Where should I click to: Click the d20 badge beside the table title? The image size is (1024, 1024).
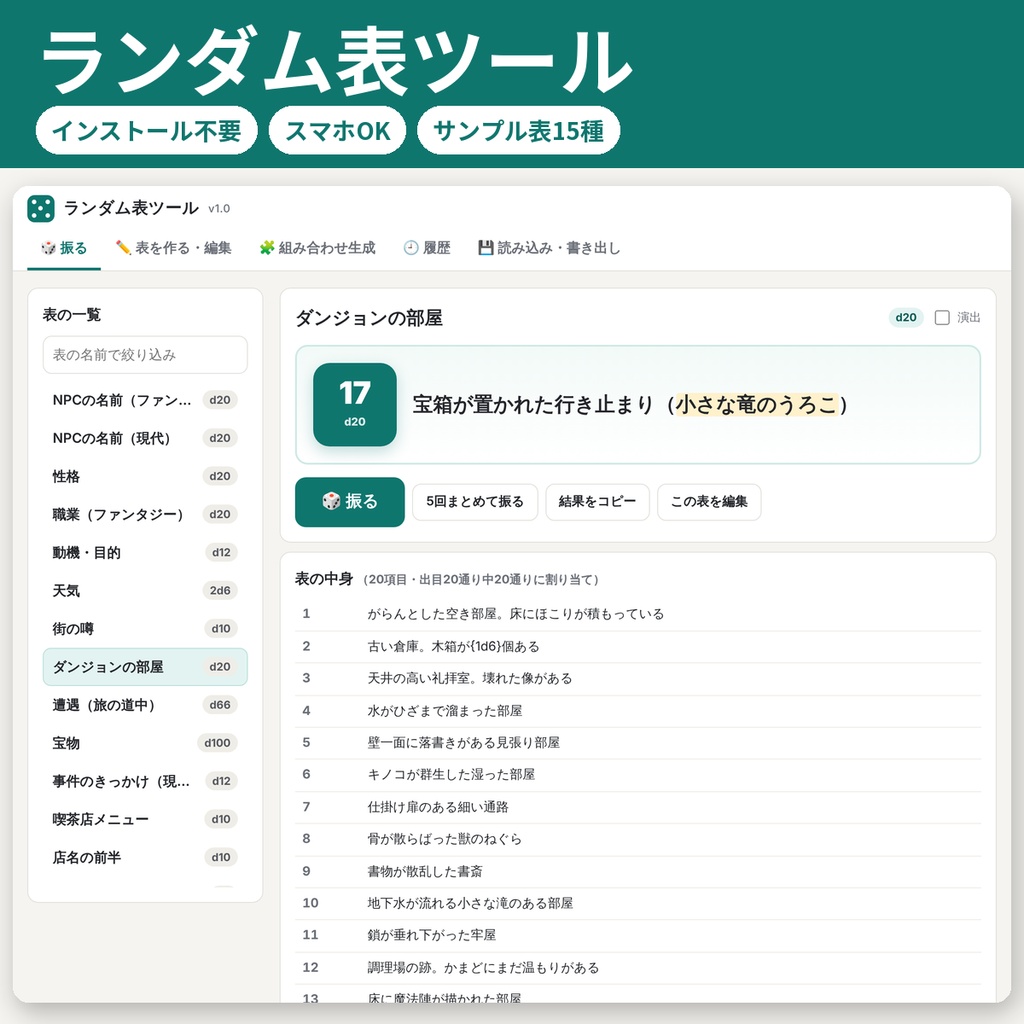coord(905,317)
